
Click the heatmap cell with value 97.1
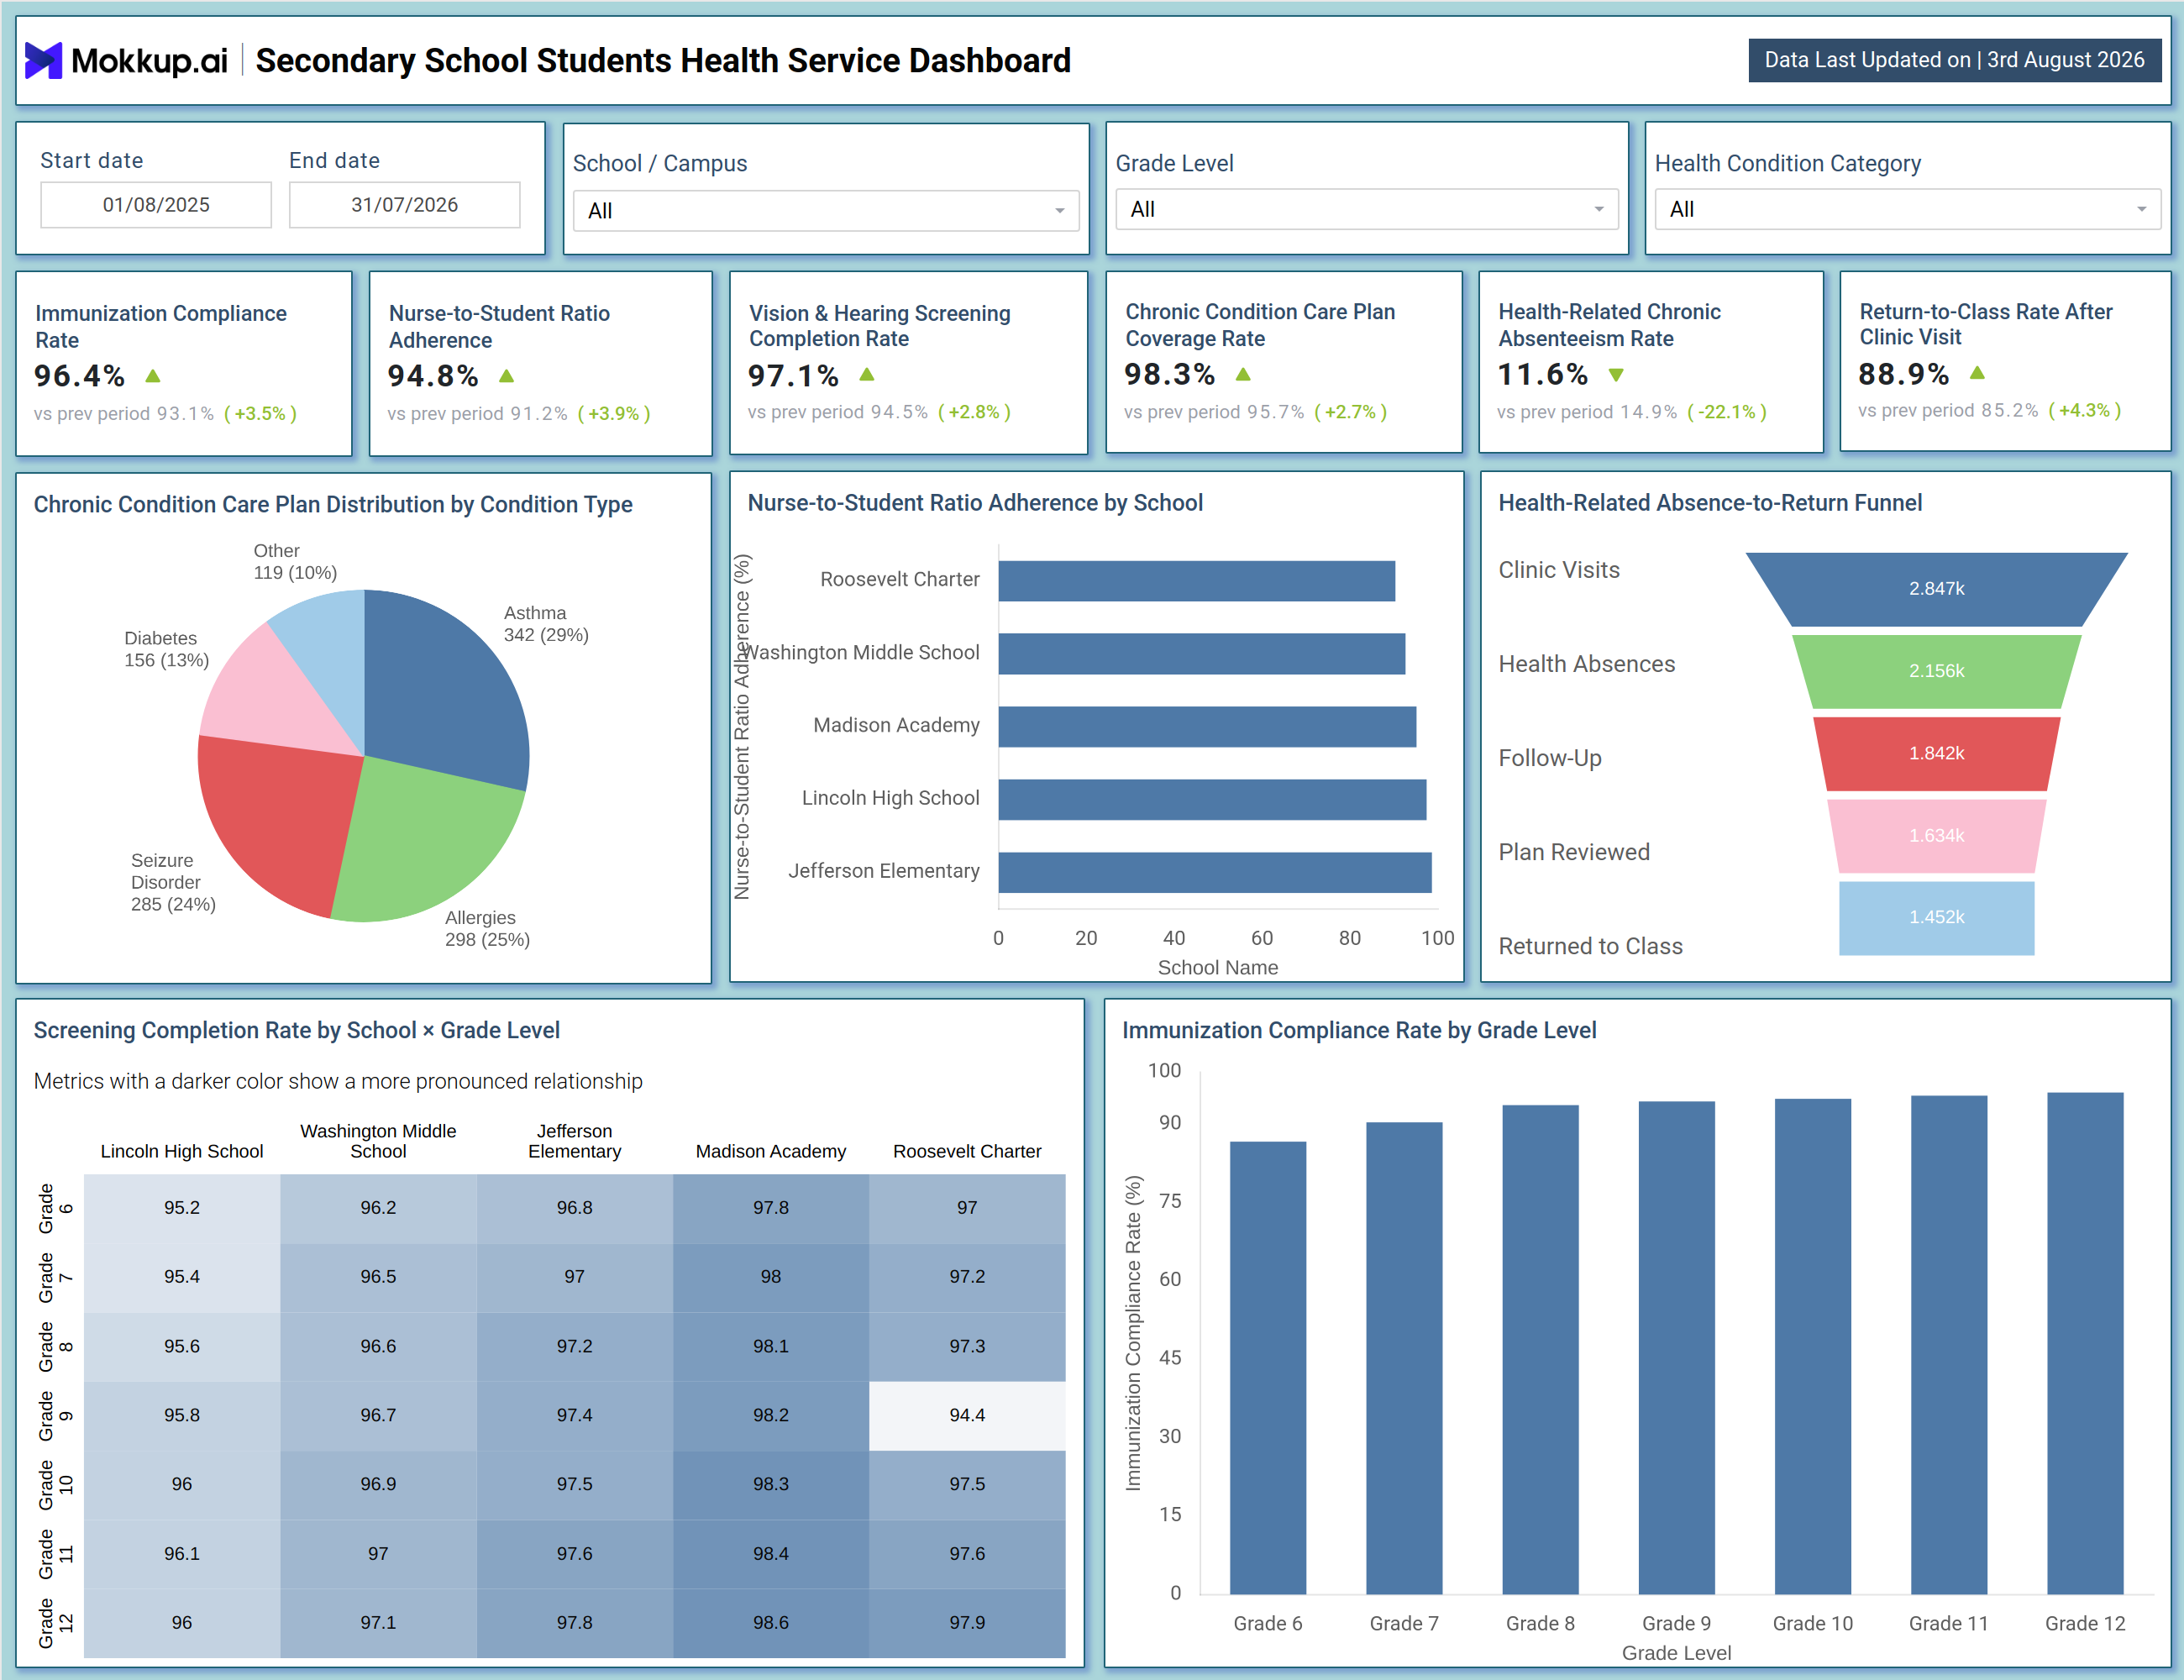tap(378, 1623)
